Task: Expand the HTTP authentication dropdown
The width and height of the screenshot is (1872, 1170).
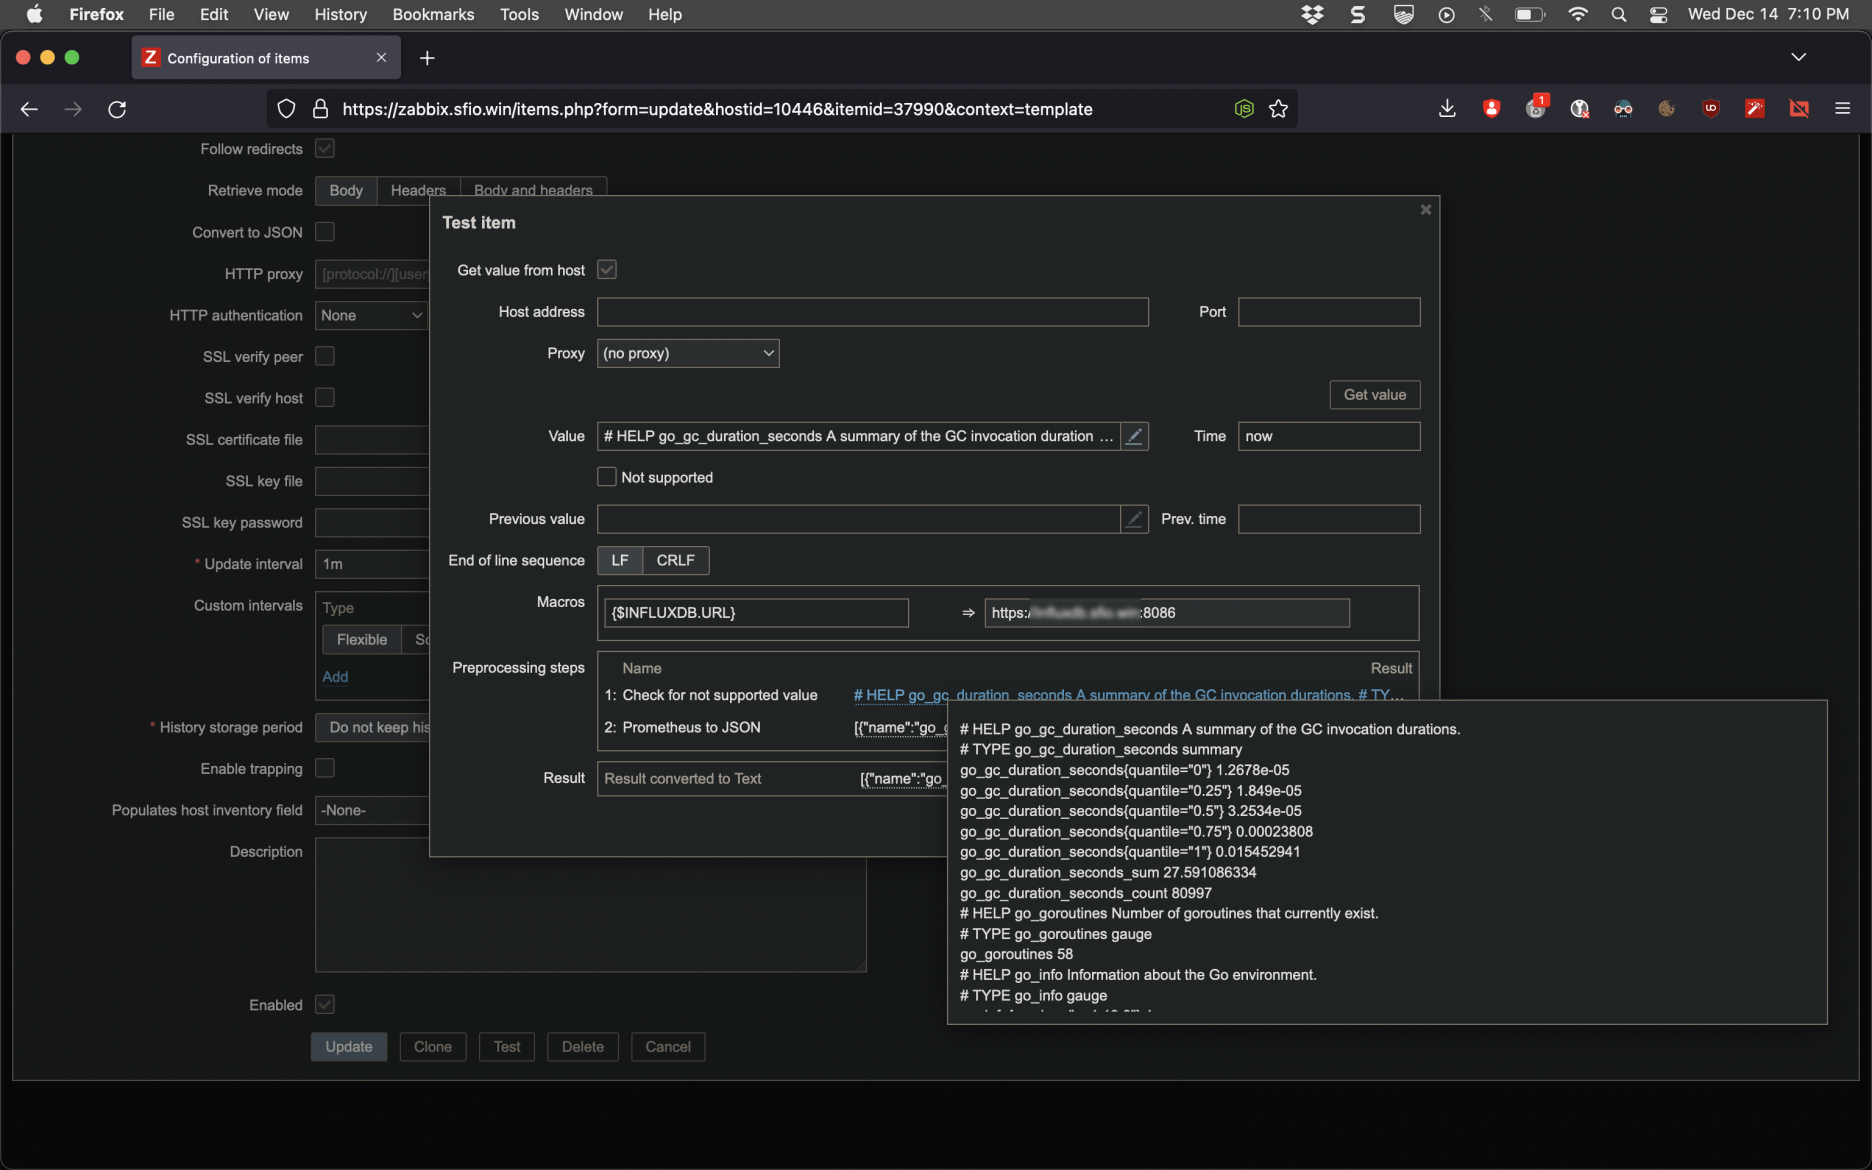Action: coord(371,315)
